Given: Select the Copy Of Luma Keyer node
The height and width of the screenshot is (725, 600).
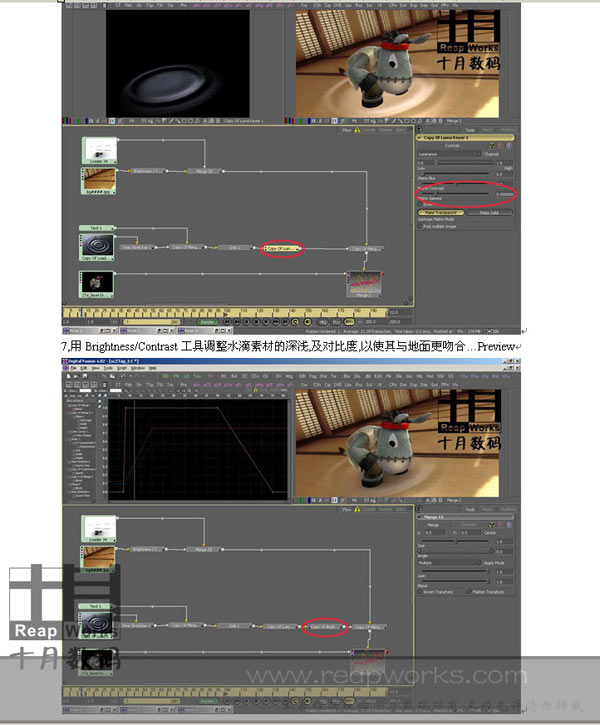Looking at the screenshot, I should [x=280, y=247].
